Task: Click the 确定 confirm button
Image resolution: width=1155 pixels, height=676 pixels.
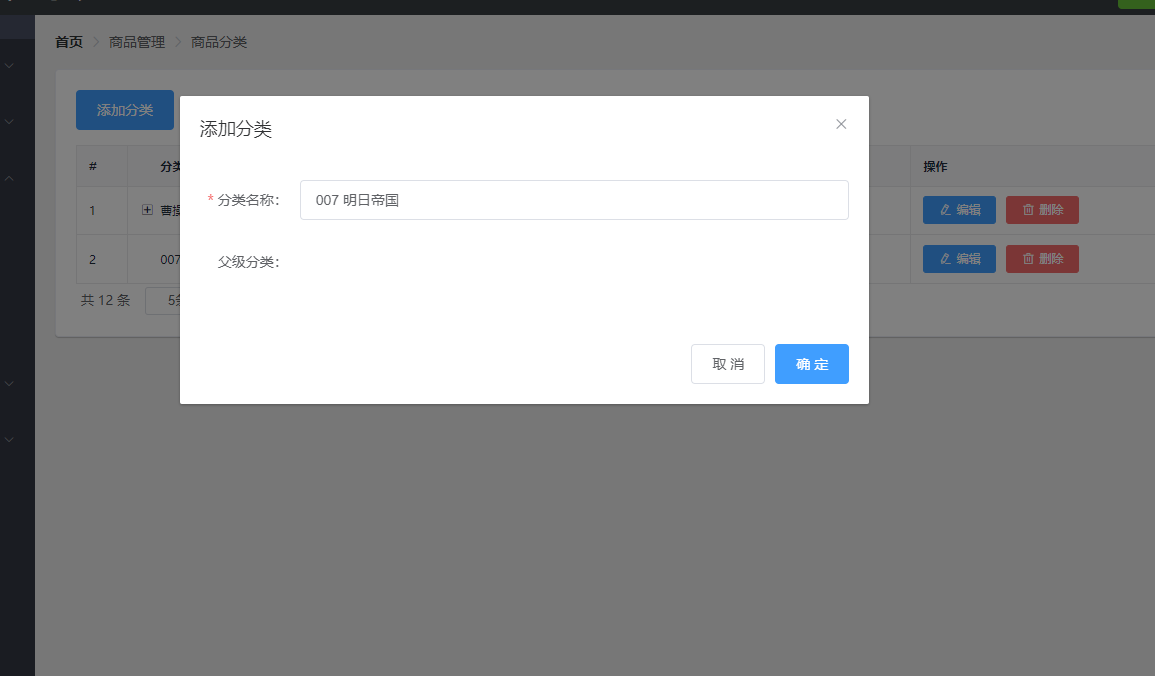Action: (811, 363)
